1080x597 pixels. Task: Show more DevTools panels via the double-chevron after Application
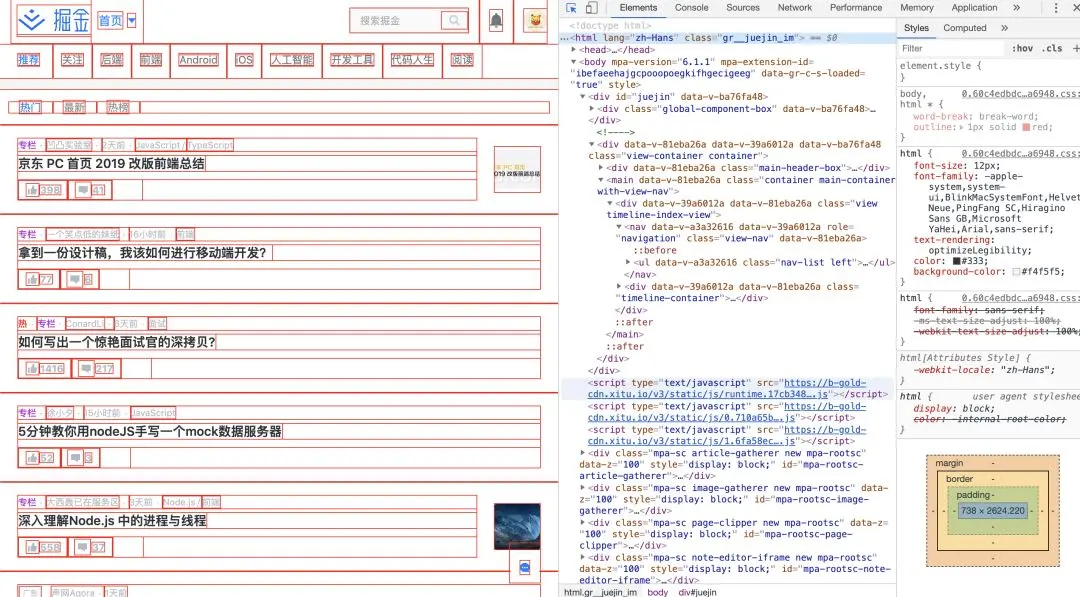pos(1017,8)
